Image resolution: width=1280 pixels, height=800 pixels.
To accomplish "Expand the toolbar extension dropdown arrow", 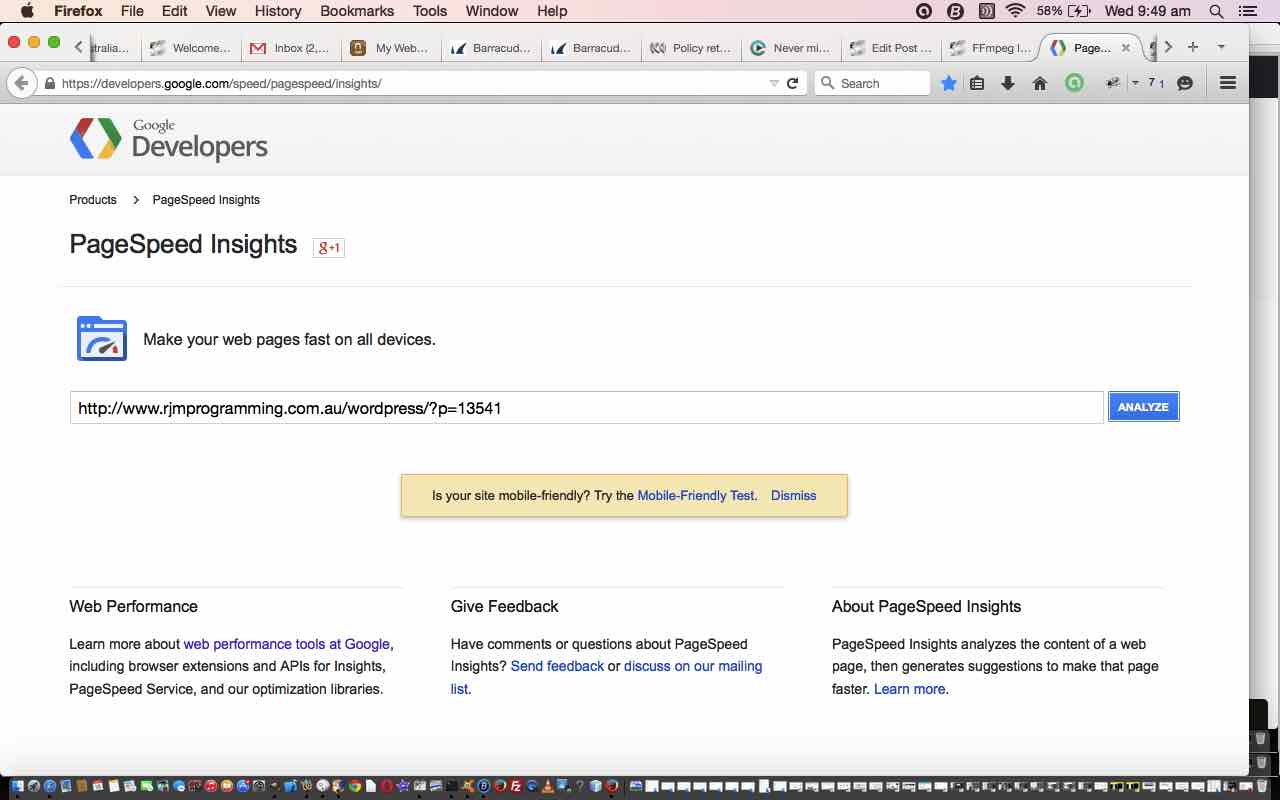I will point(1135,83).
